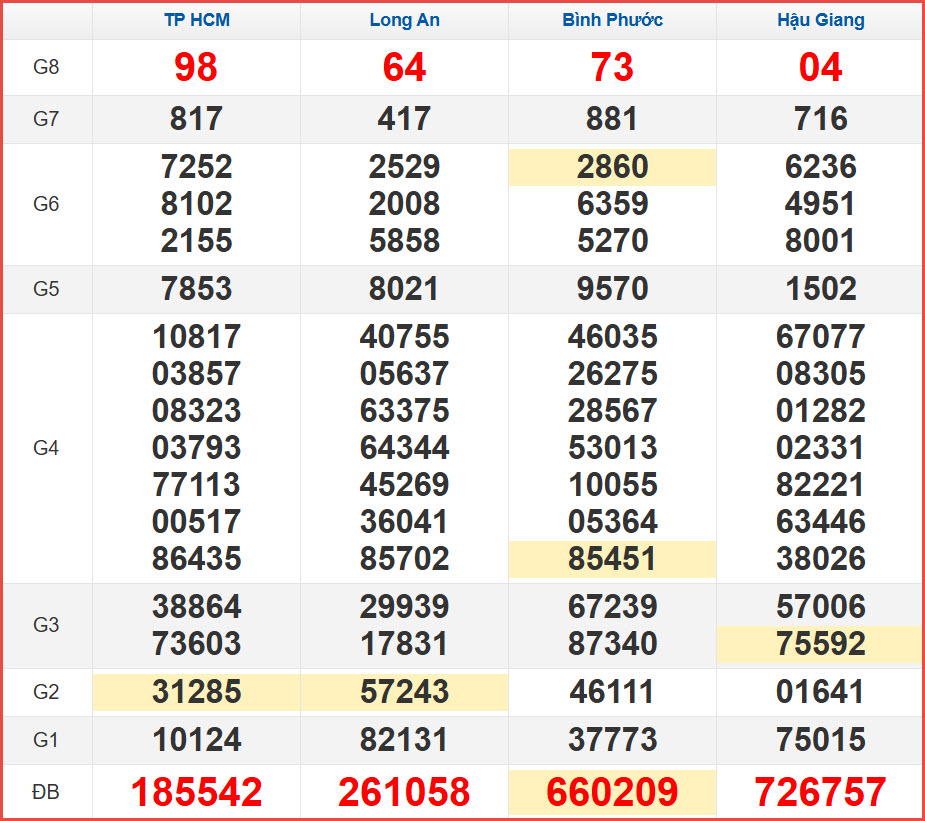Select the G4 row label
The width and height of the screenshot is (925, 821).
click(46, 448)
